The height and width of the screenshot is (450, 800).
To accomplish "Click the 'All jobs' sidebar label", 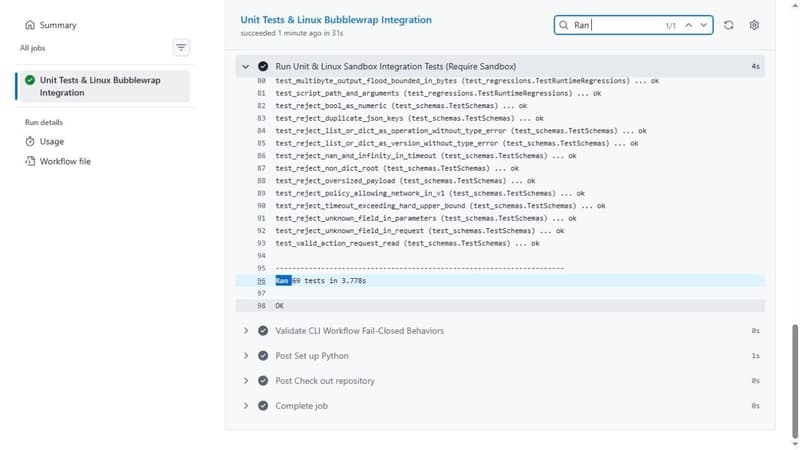I will (x=33, y=48).
